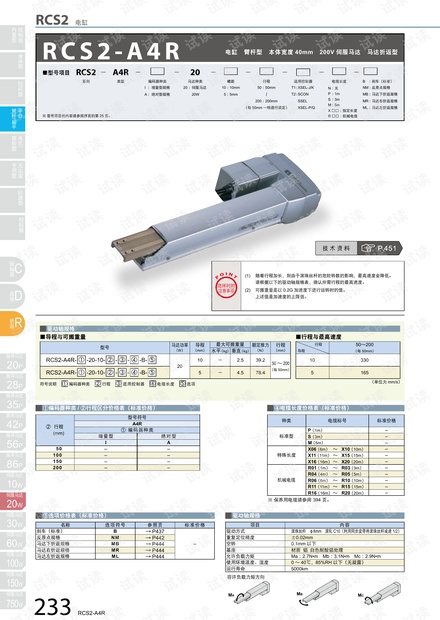Screen dimensions: 440x620
Task: Click the 2.5 vertical payload value
Action: coord(240,360)
